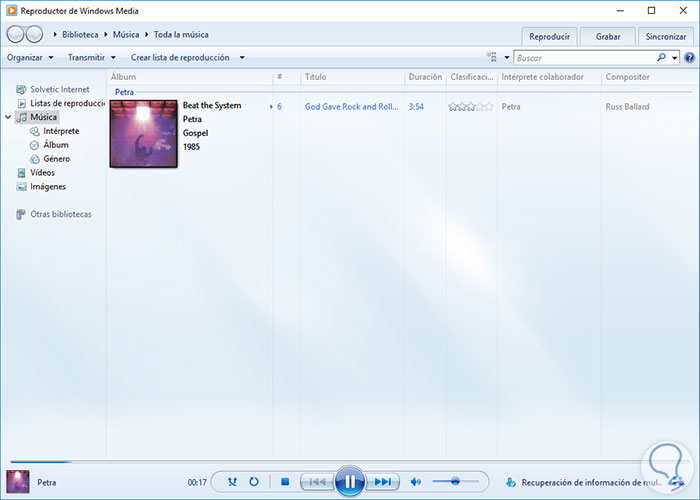
Task: Click the view options icon
Action: tap(492, 57)
